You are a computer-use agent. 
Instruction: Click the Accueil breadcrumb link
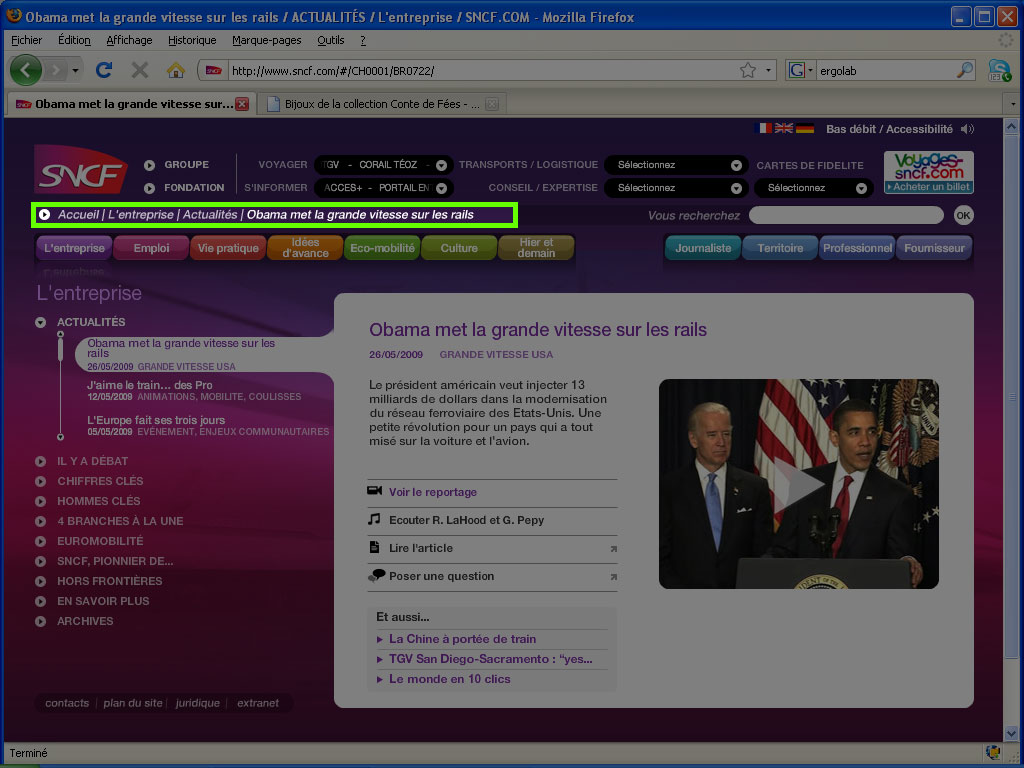tap(78, 214)
